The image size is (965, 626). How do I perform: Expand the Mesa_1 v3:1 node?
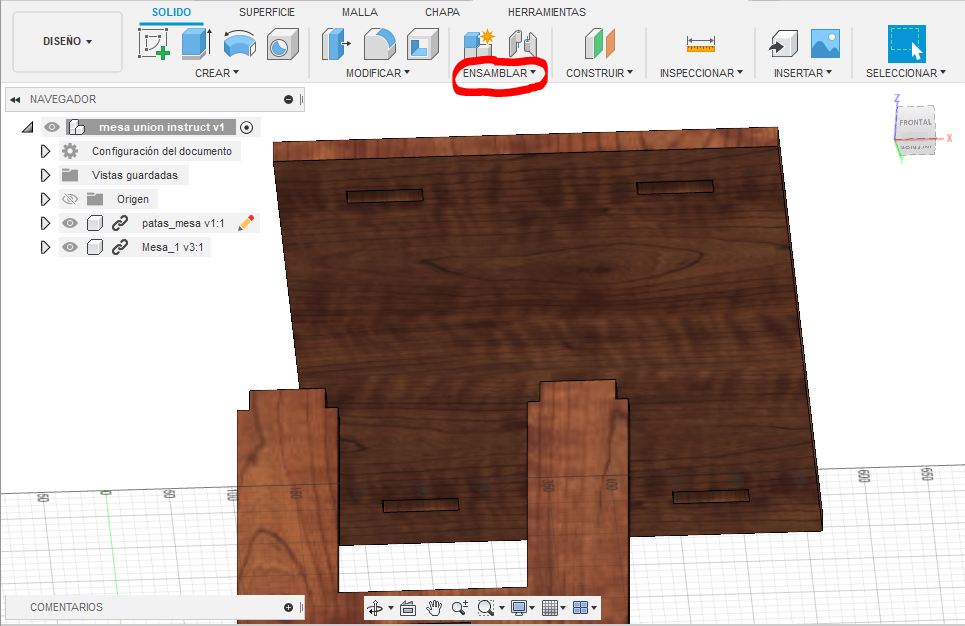(x=45, y=247)
